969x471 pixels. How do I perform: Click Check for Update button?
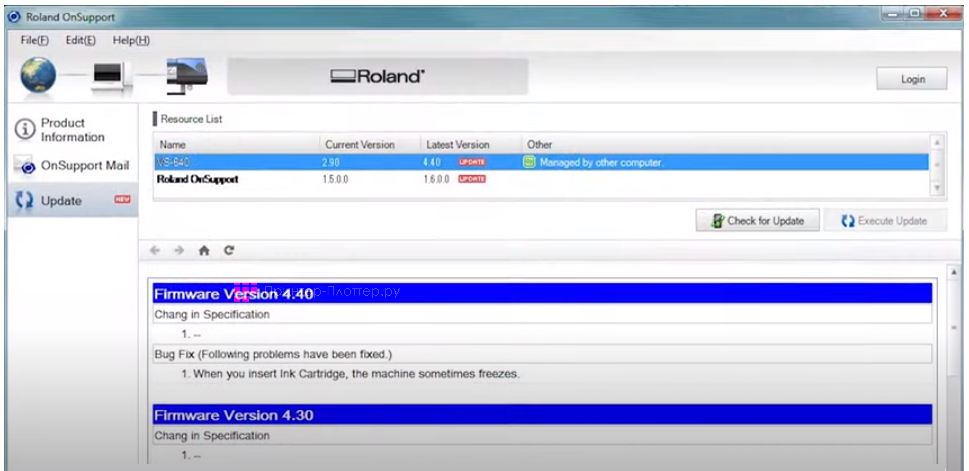[x=757, y=221]
